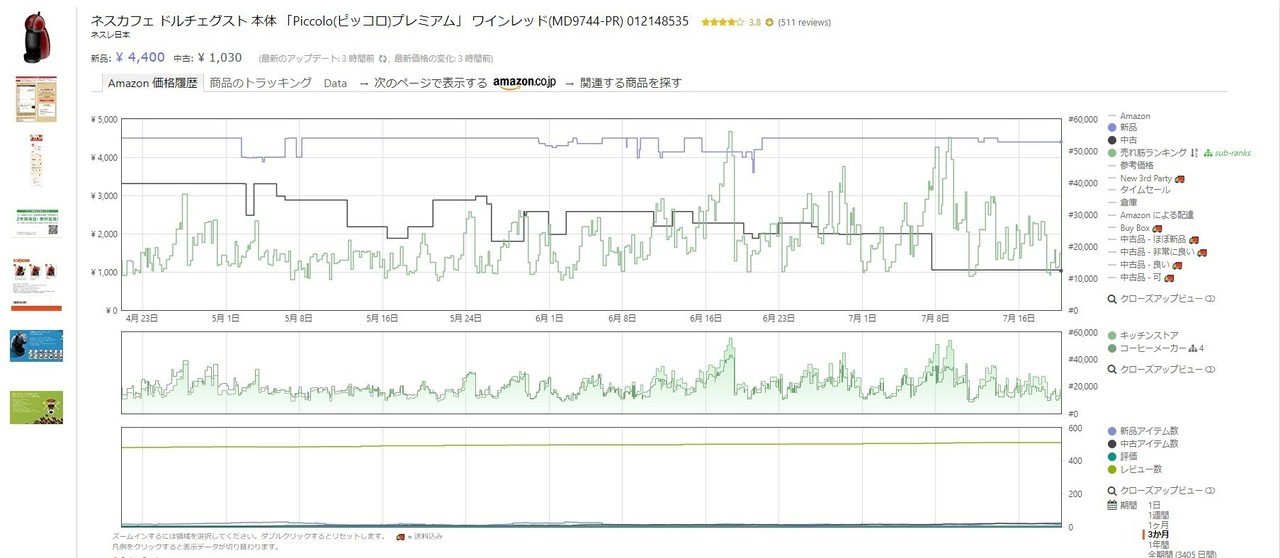
Task: Set period range to 1年間
Action: 1160,544
